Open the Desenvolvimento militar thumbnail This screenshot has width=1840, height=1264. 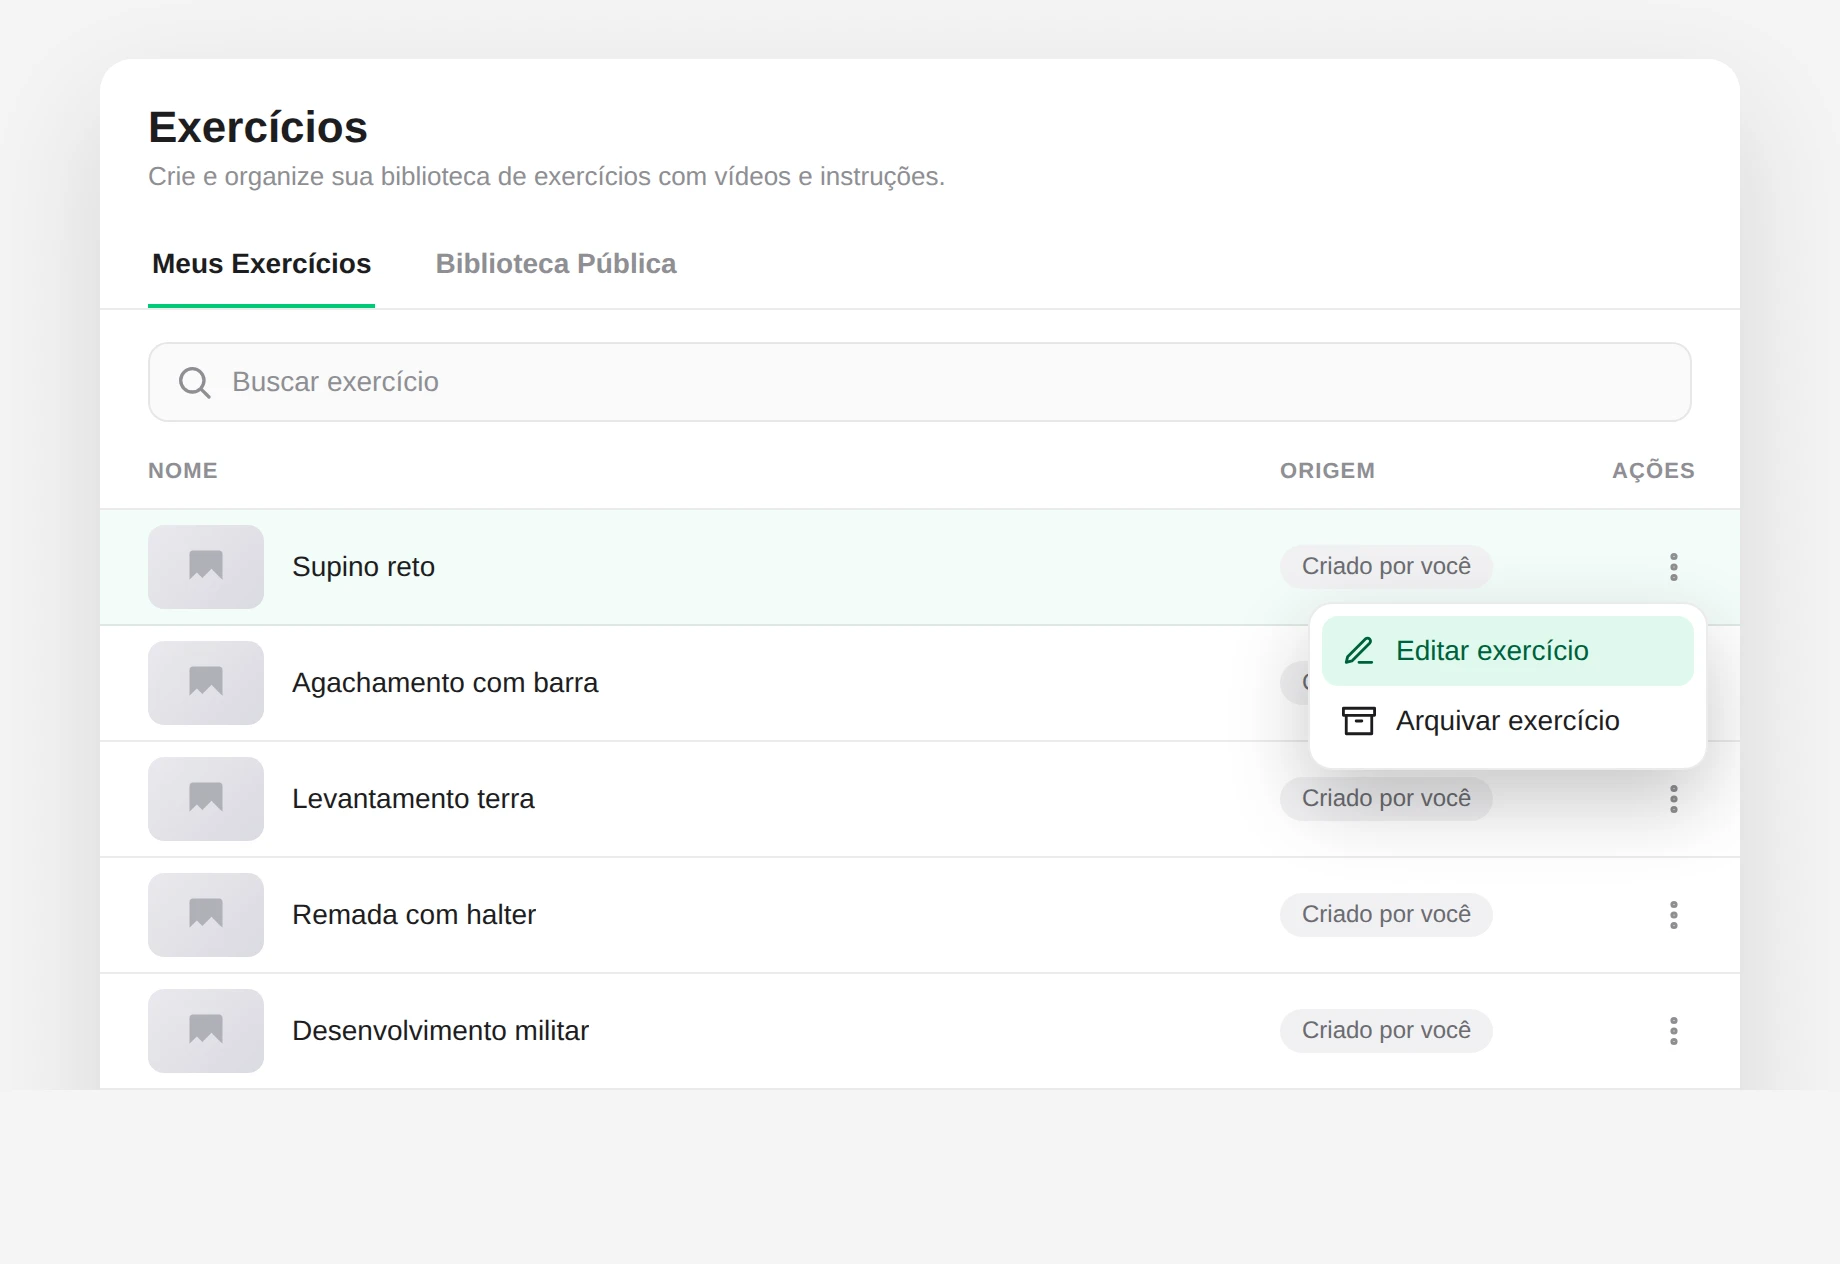pos(206,1031)
